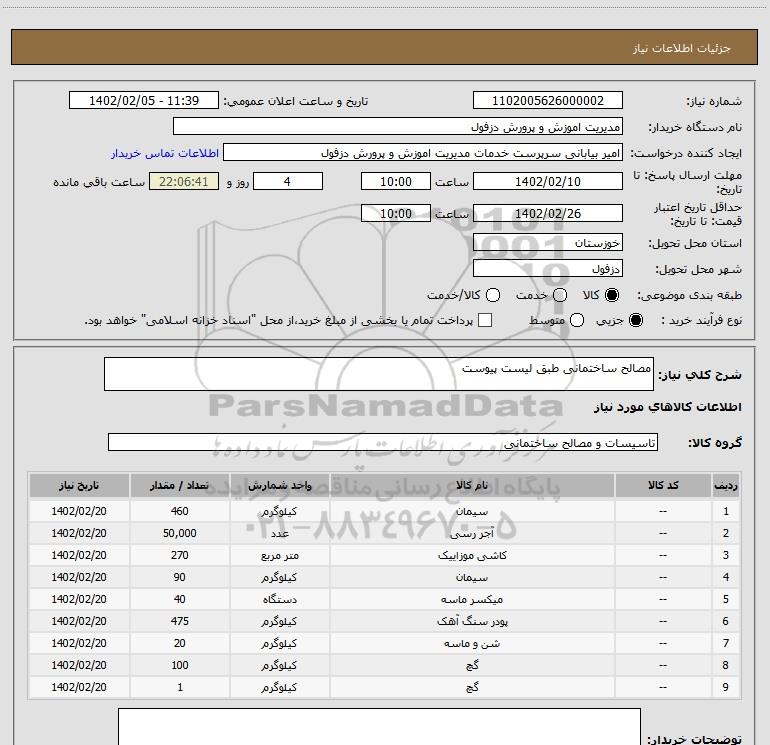Click the تعداد / مقدار column header
The image size is (770, 745).
click(179, 486)
